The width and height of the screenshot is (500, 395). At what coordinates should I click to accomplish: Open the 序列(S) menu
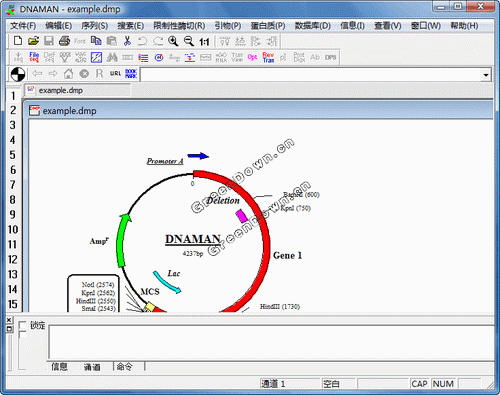(94, 26)
